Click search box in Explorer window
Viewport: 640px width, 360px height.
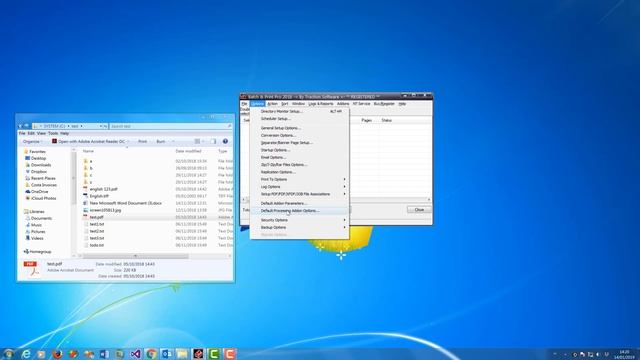click(171, 126)
